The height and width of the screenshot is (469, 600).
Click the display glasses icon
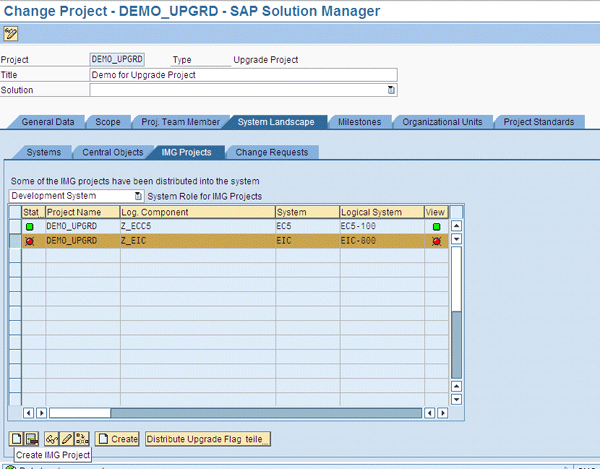point(51,439)
